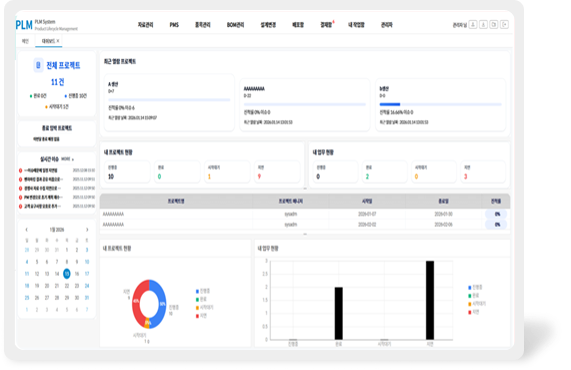Click orange 시작대기 legend swatch in bar chart
Viewport: 571px width, 370px height.
(470, 304)
